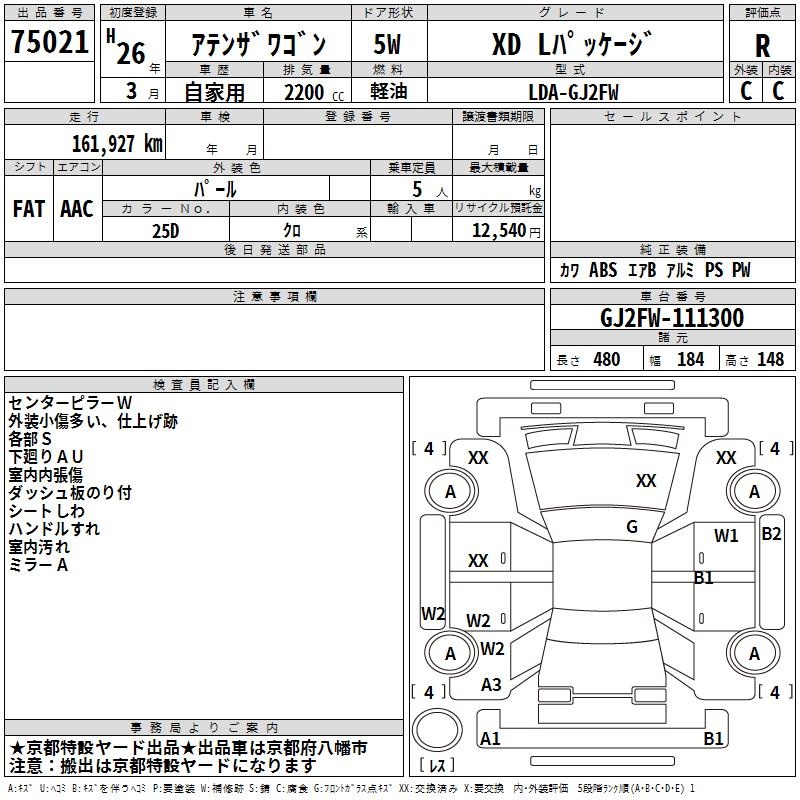Select the car name アテンザワゴン
The image size is (800, 800).
(258, 46)
